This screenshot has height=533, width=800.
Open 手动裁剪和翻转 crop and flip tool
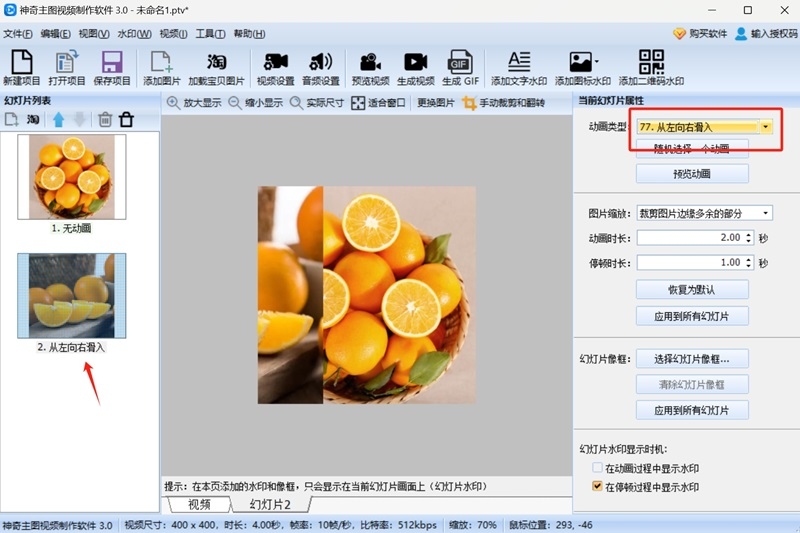pos(504,103)
